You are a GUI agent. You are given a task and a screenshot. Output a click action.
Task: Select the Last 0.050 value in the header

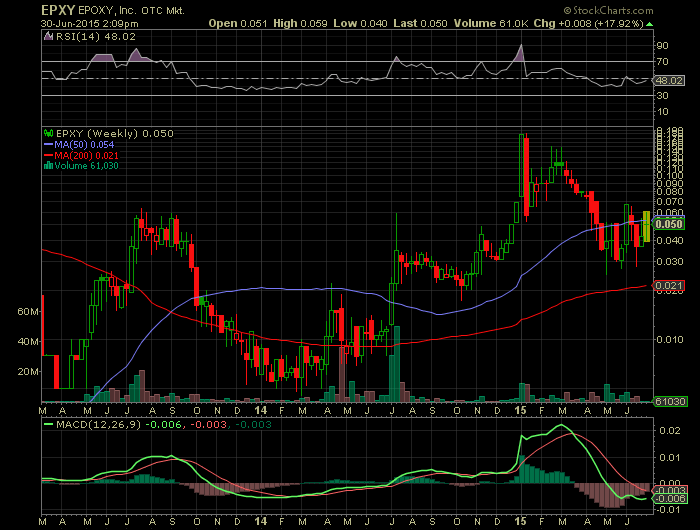pyautogui.click(x=420, y=24)
